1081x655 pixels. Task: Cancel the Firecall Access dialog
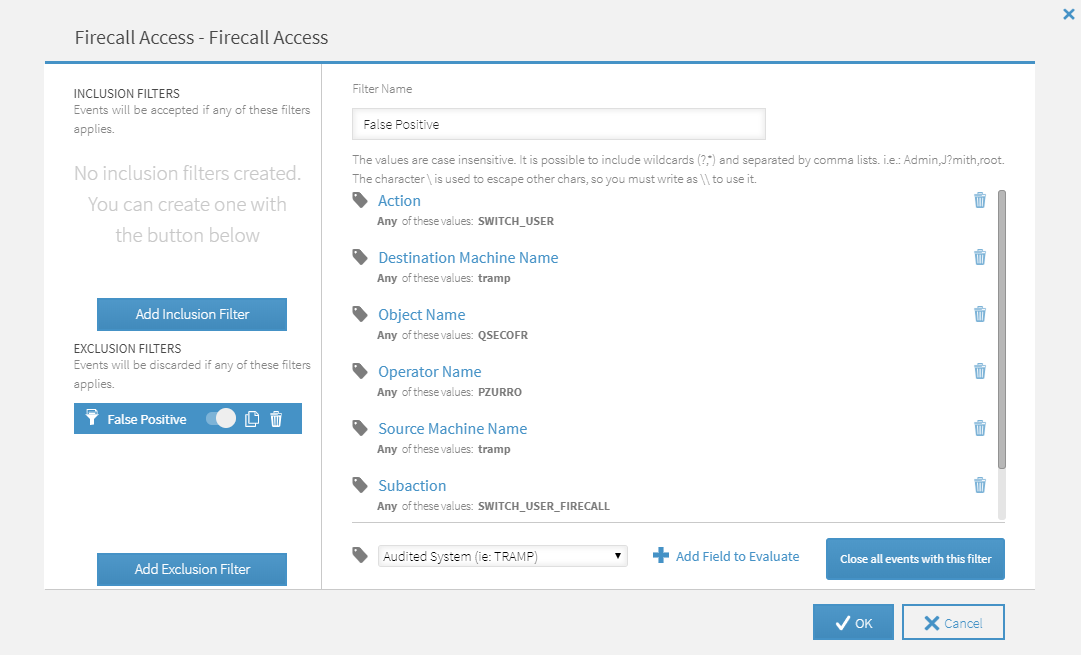[x=952, y=622]
